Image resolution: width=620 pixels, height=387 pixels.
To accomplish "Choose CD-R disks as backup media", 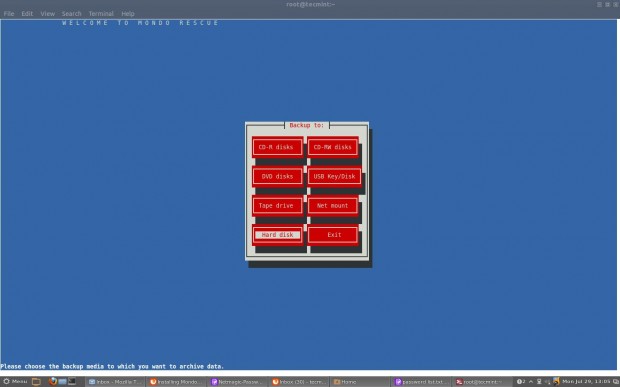I will pyautogui.click(x=277, y=147).
